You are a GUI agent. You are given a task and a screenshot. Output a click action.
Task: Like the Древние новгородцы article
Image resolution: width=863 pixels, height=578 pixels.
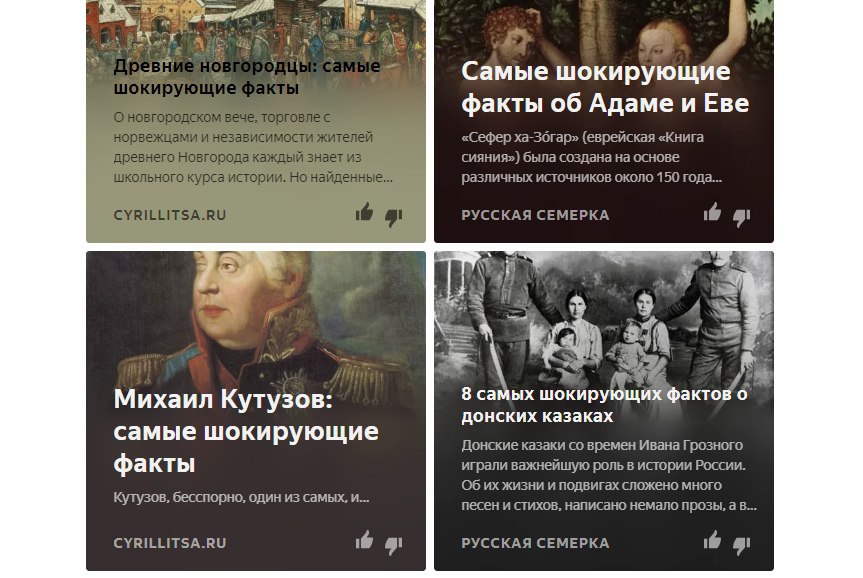coord(364,212)
